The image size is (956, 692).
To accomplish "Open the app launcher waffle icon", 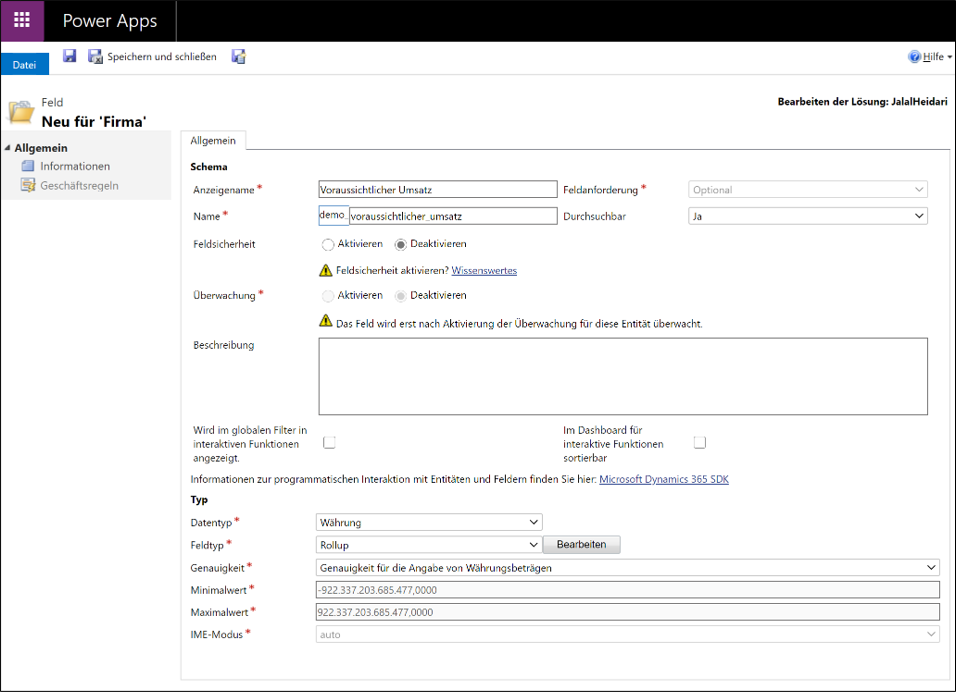I will click(x=22, y=20).
